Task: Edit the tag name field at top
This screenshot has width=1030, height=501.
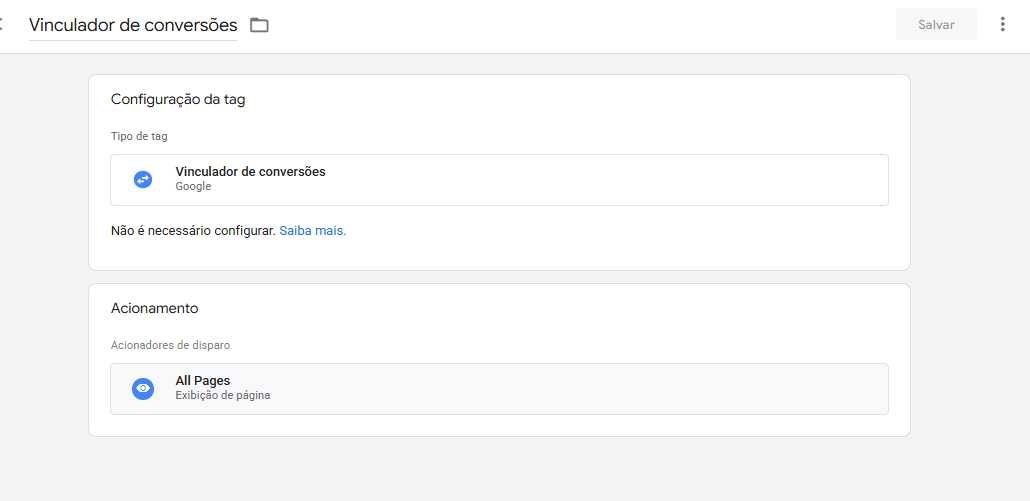Action: (x=133, y=25)
